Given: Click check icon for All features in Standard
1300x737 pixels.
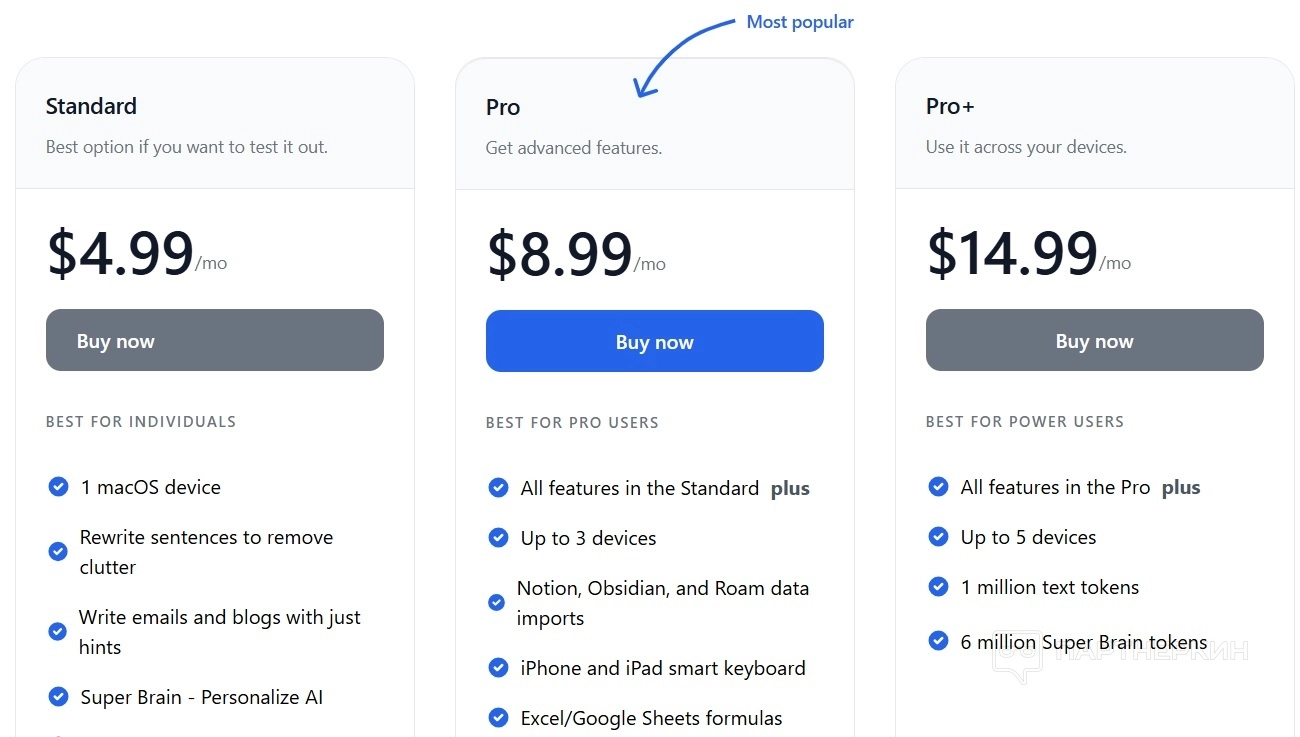Looking at the screenshot, I should click(x=498, y=488).
